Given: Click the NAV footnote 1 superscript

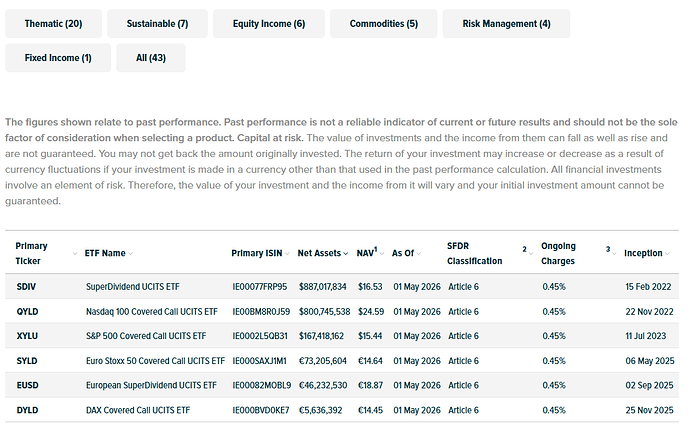Looking at the screenshot, I should coord(375,249).
